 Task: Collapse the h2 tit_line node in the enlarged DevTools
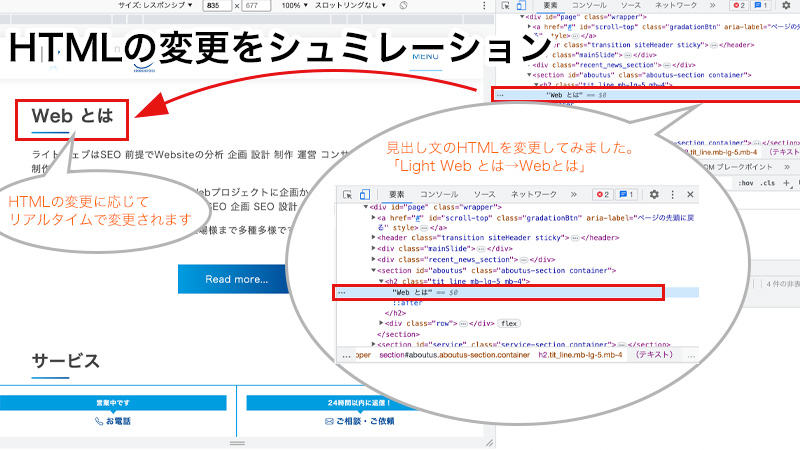pos(381,281)
